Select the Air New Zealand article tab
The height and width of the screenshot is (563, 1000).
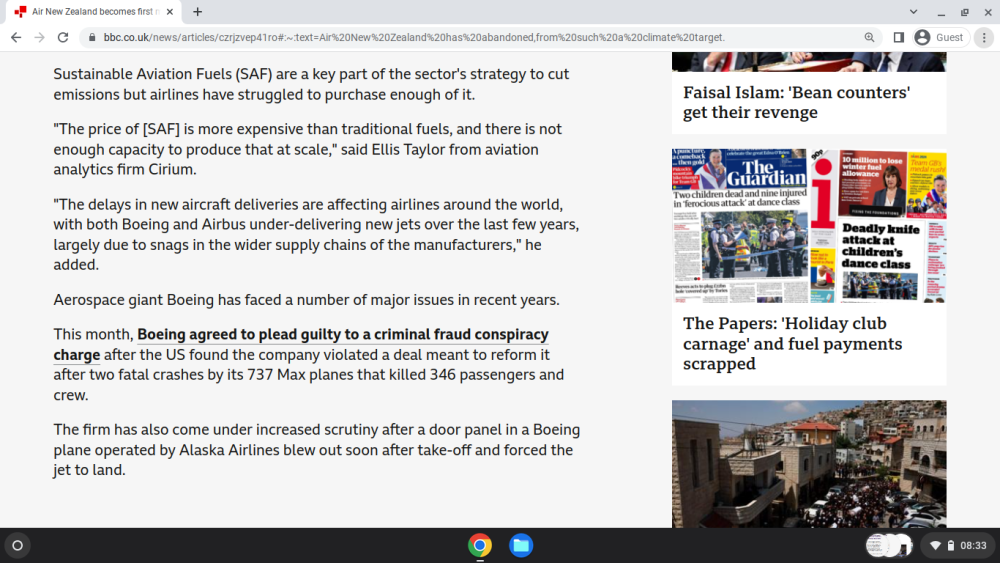94,11
